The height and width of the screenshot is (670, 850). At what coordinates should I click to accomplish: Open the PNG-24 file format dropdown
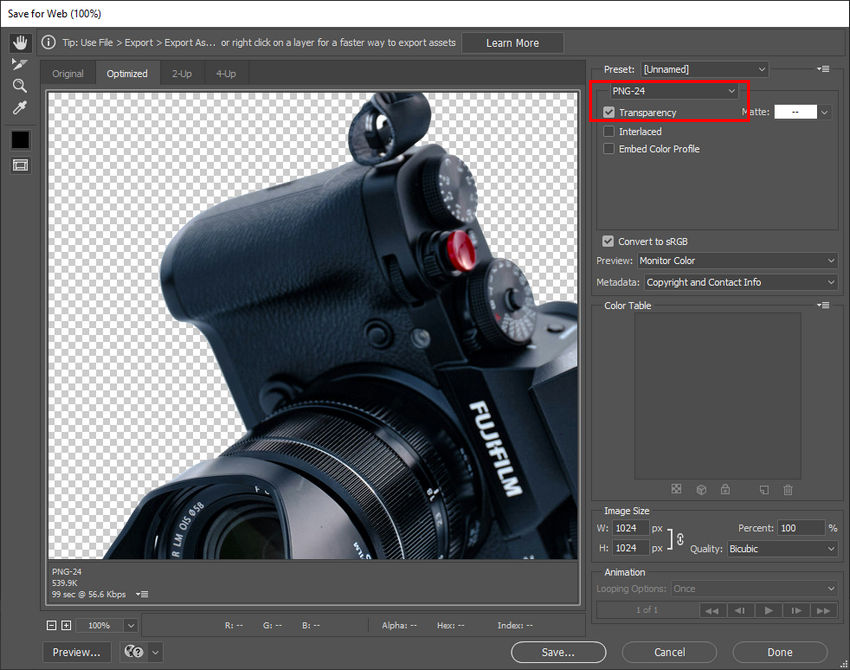(674, 91)
